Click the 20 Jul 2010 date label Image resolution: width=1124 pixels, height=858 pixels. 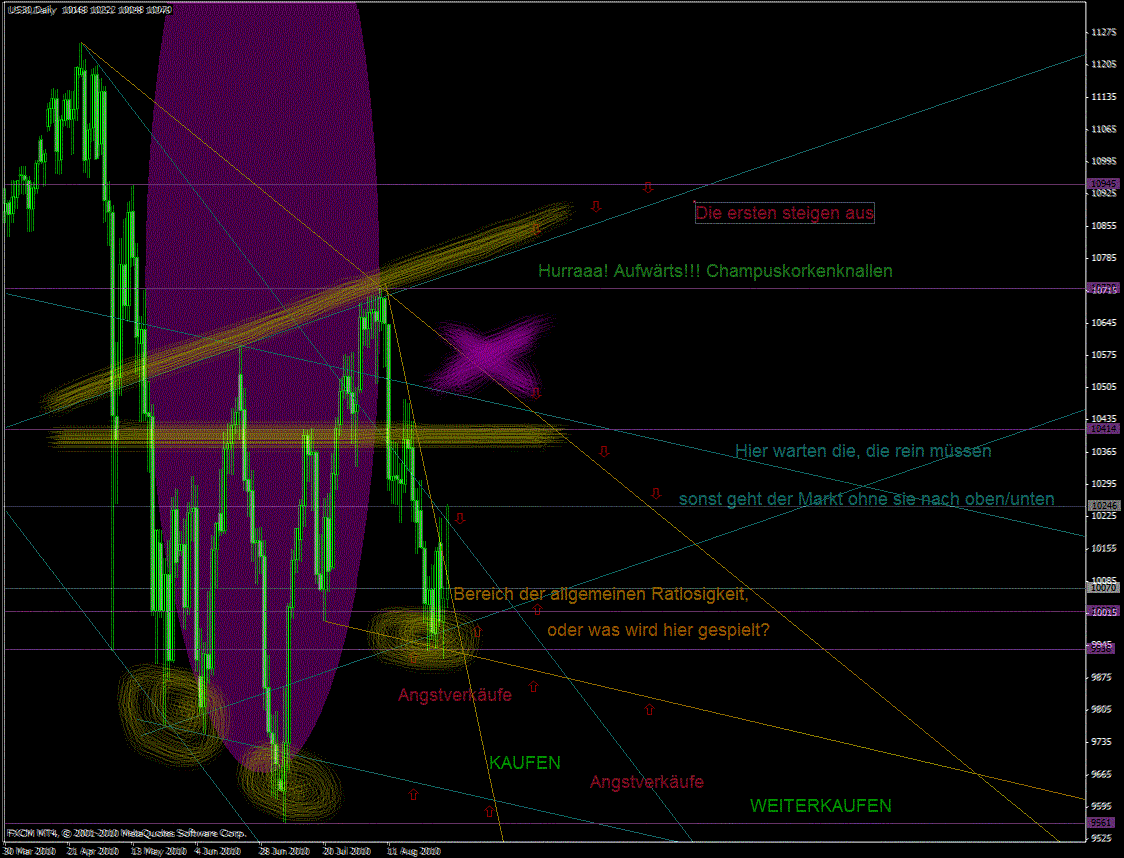pos(347,851)
